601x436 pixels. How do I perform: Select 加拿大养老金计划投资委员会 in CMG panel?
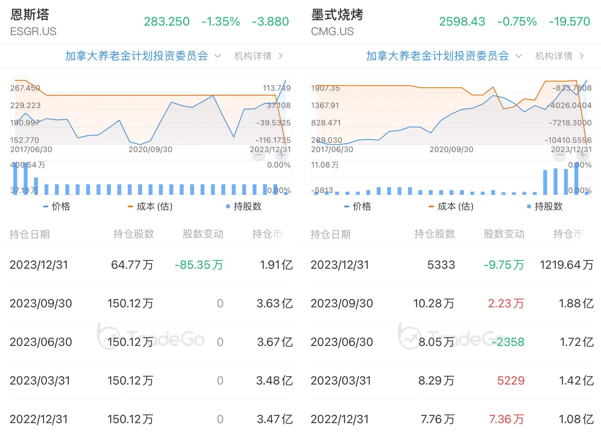click(x=437, y=56)
